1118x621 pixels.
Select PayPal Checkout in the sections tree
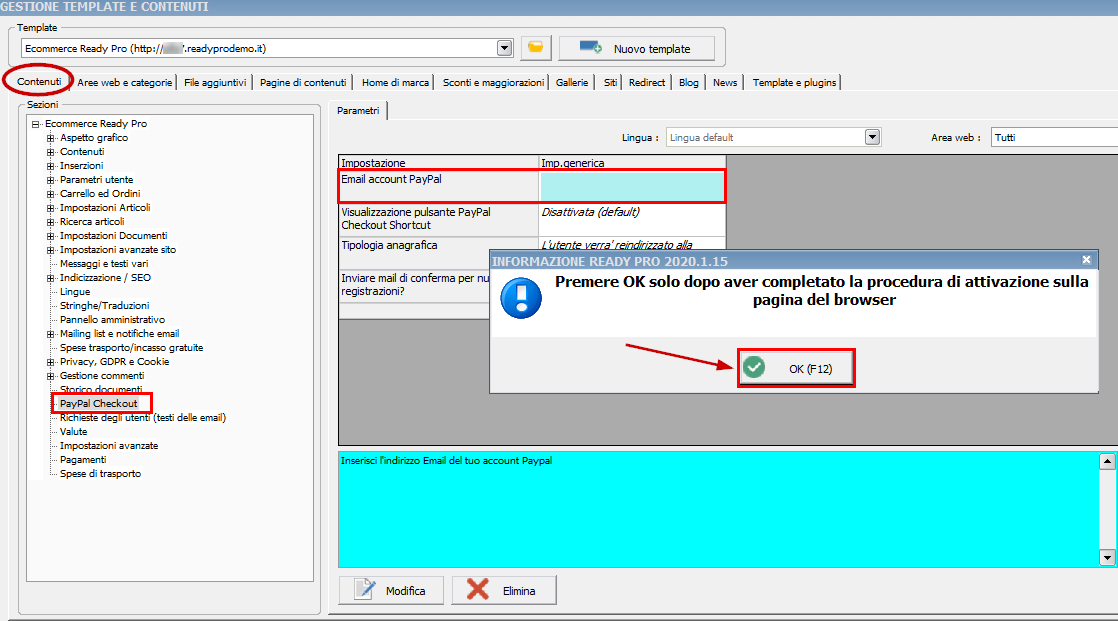pyautogui.click(x=99, y=403)
